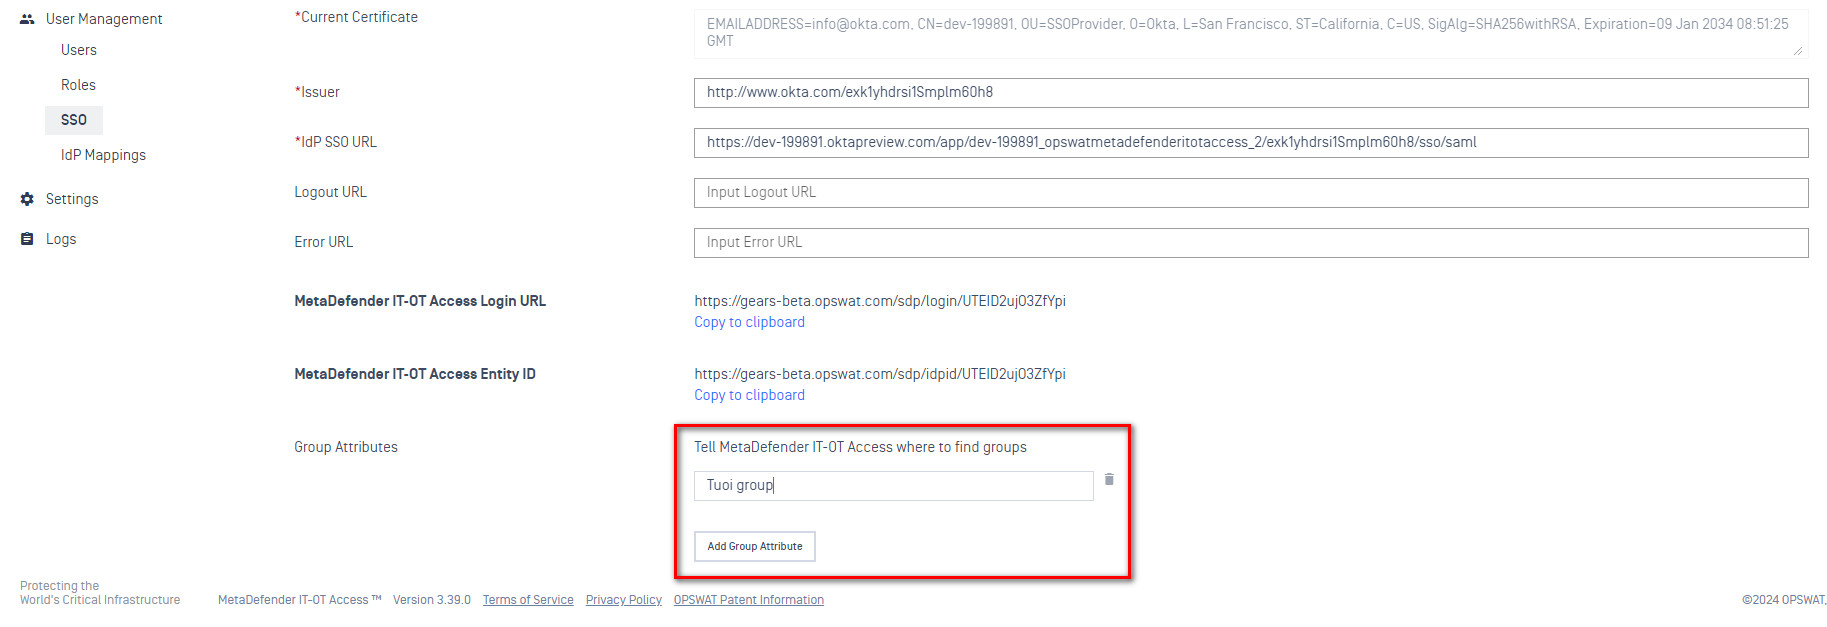Open the Users page in sidebar
The height and width of the screenshot is (627, 1827).
(79, 50)
